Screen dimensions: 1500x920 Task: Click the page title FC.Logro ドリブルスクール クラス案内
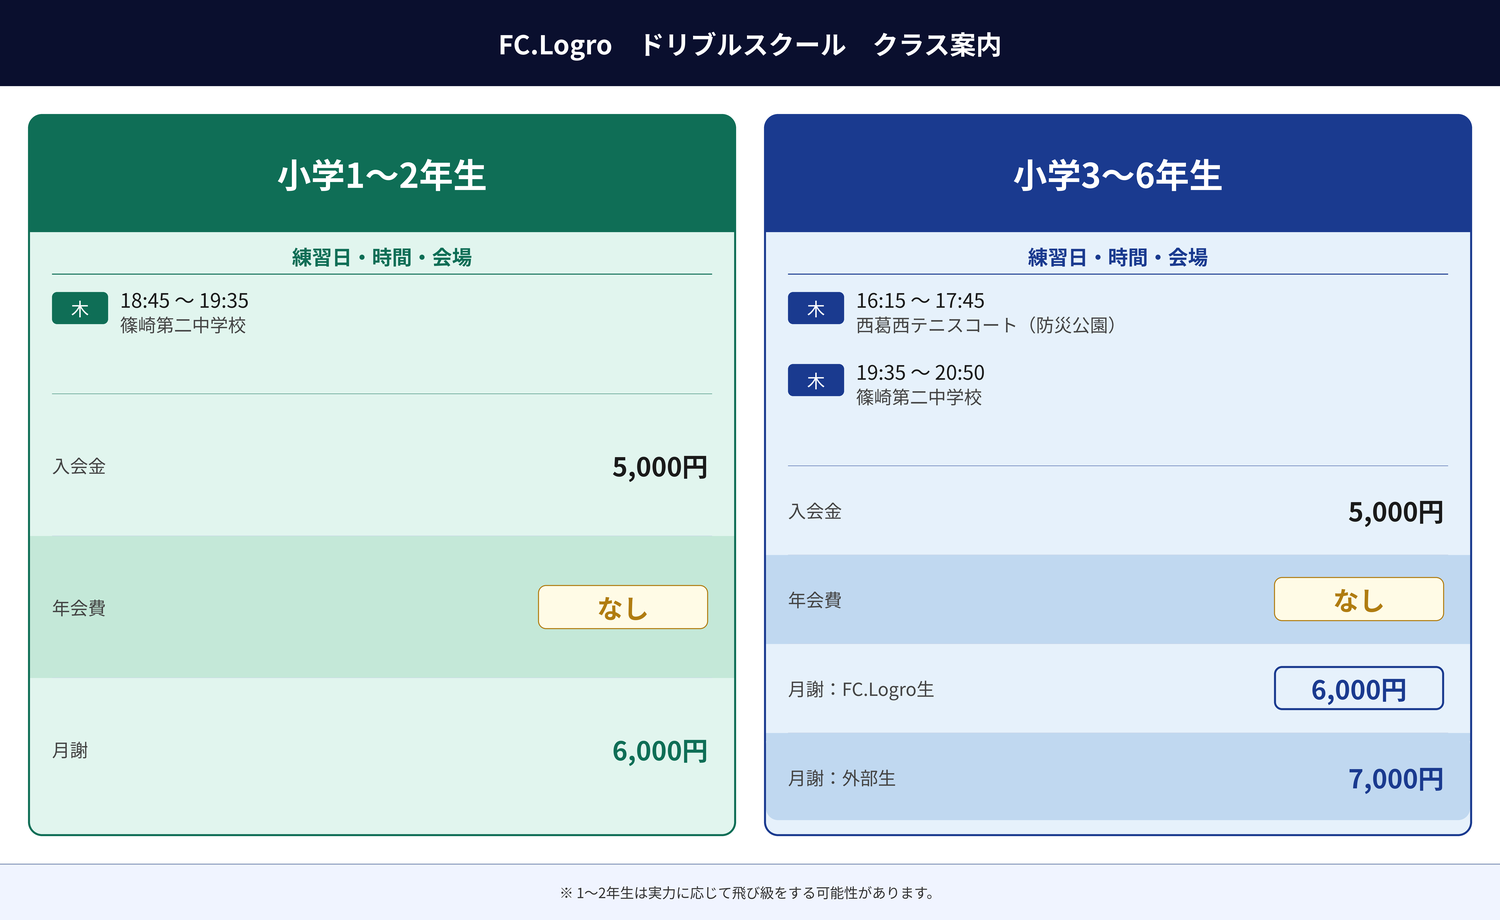[750, 45]
